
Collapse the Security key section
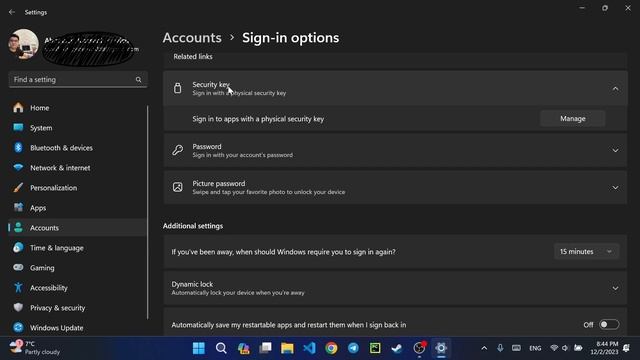pyautogui.click(x=615, y=89)
